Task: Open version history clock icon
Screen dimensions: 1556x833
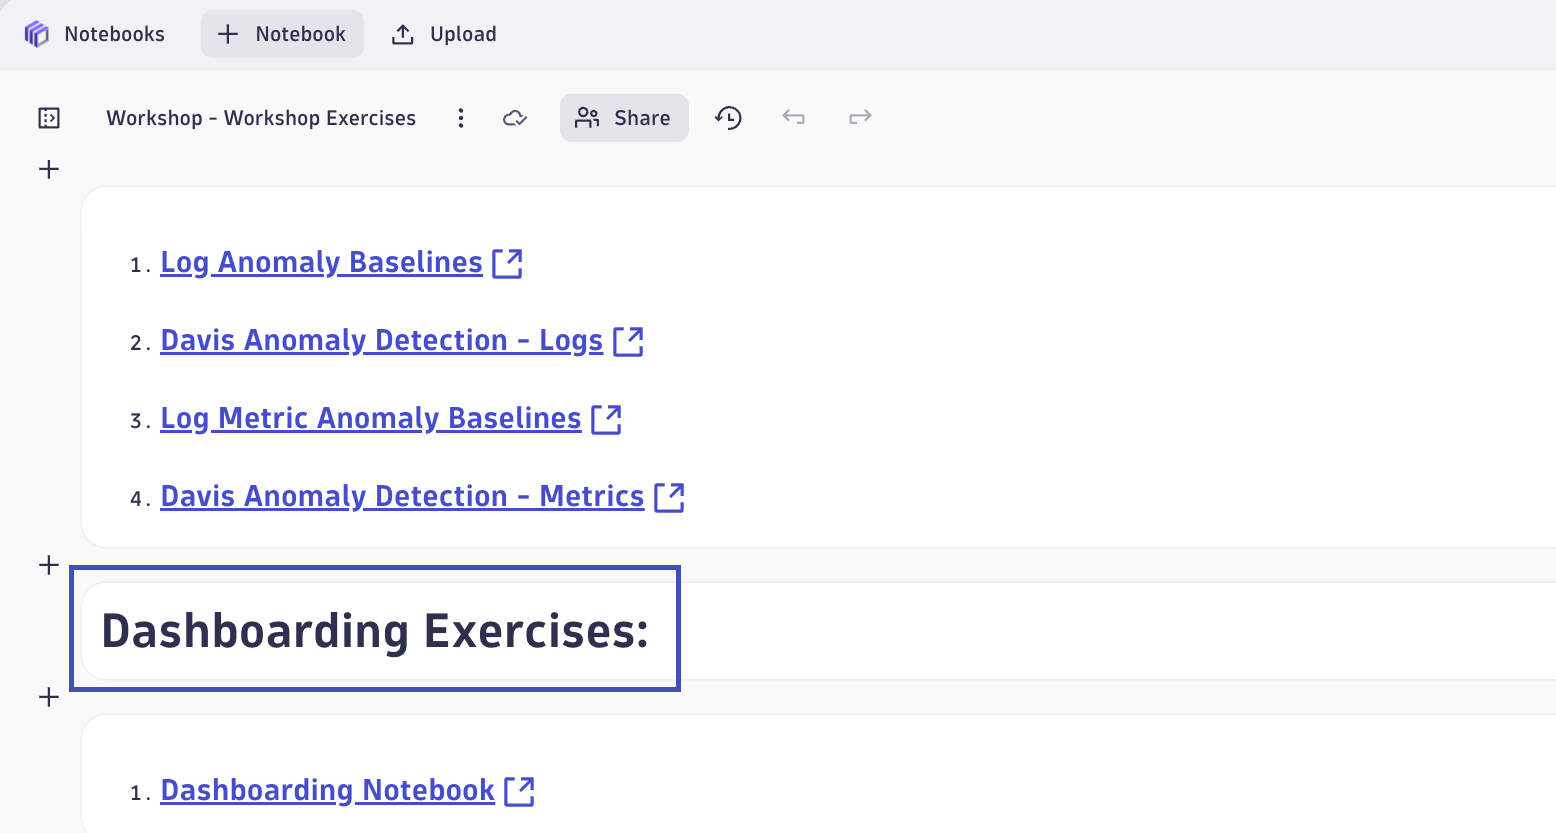Action: [x=728, y=118]
